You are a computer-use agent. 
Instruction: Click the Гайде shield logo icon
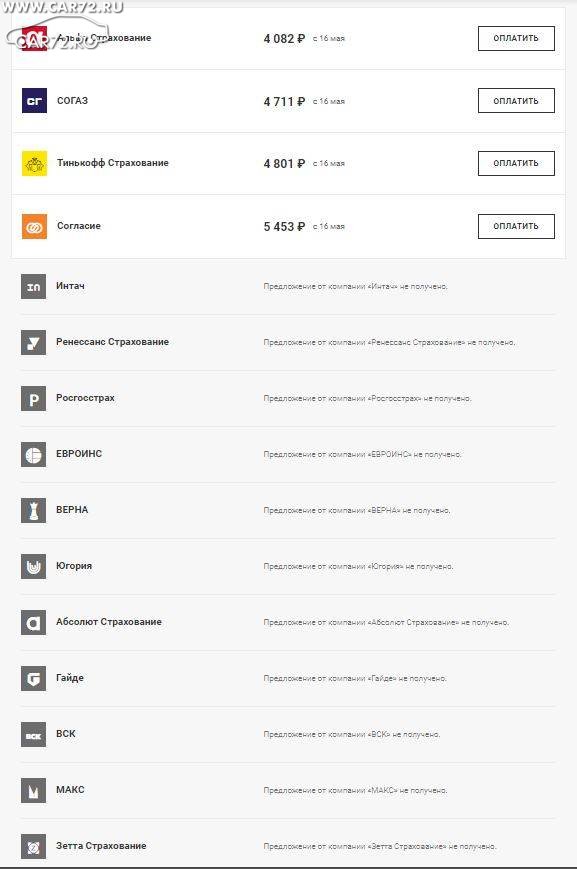click(x=33, y=678)
